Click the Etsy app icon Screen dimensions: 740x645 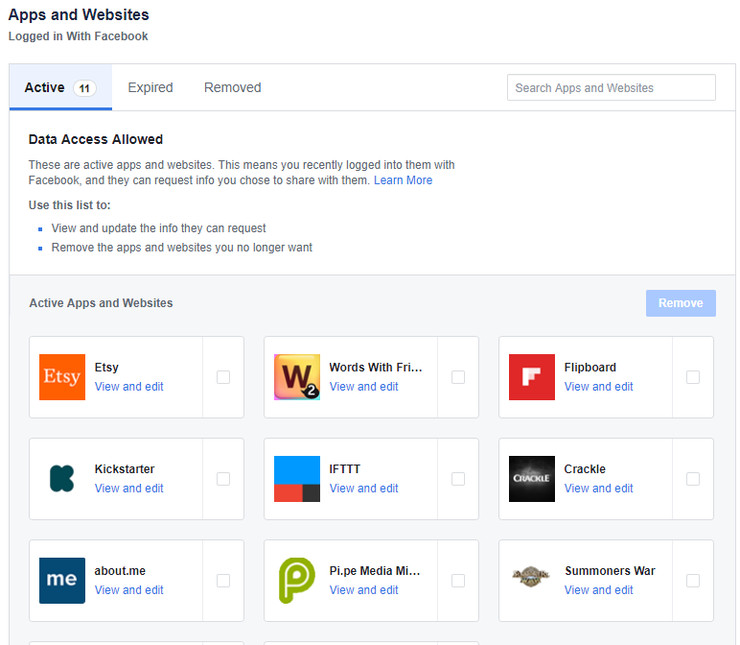pyautogui.click(x=62, y=377)
